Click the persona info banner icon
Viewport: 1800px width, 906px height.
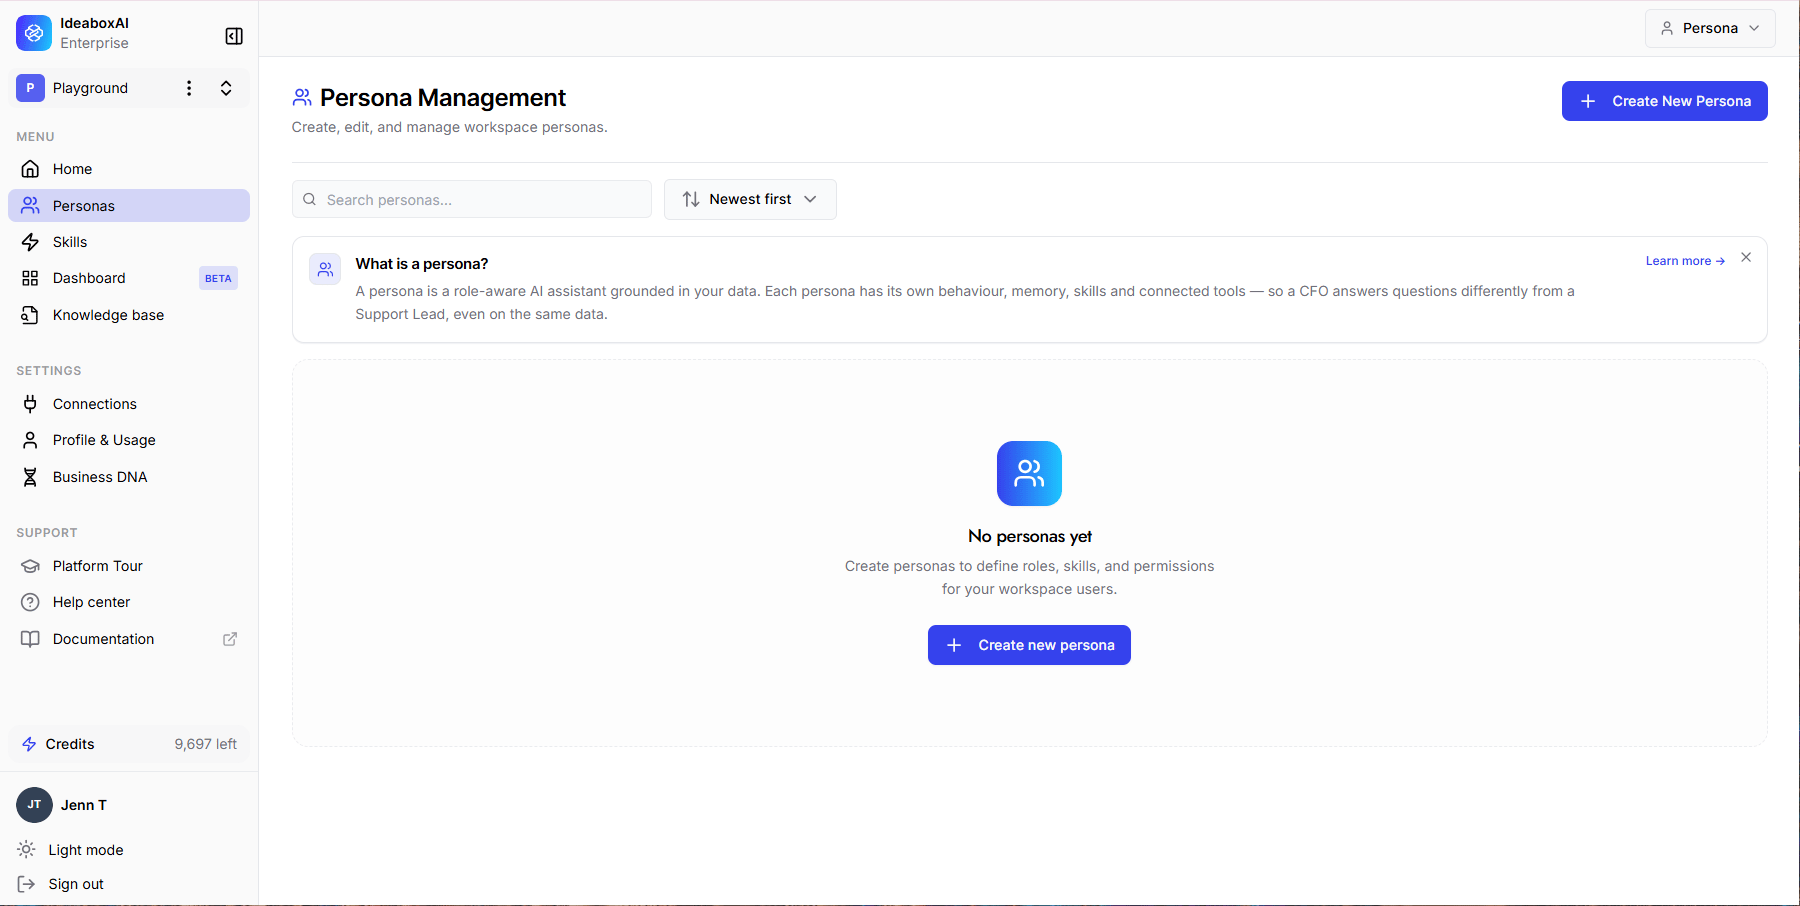click(325, 269)
